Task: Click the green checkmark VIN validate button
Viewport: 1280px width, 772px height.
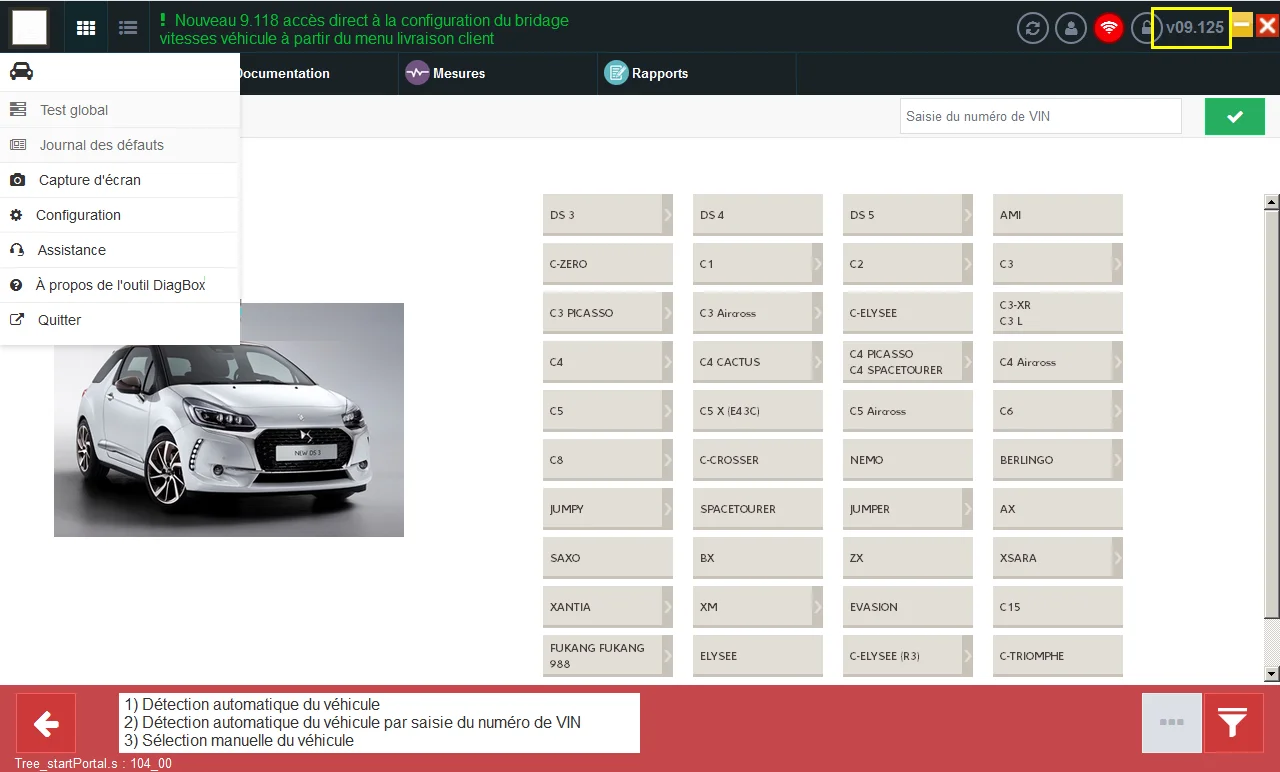Action: [1235, 116]
